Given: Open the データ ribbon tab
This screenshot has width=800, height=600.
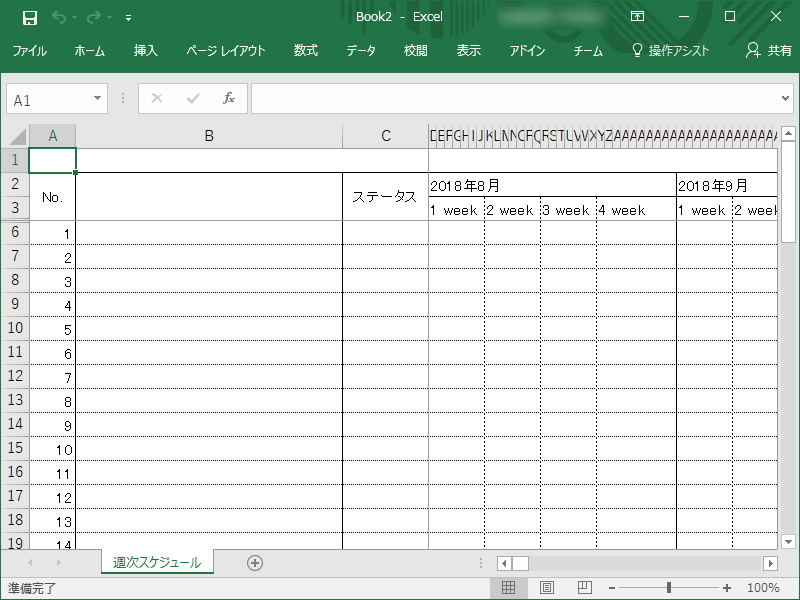Looking at the screenshot, I should [360, 50].
